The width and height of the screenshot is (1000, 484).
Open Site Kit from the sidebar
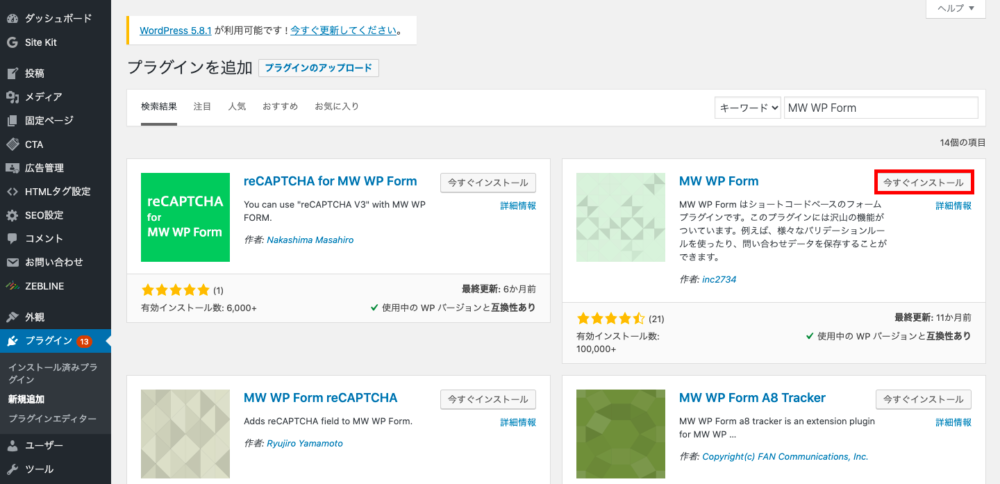[11, 42]
